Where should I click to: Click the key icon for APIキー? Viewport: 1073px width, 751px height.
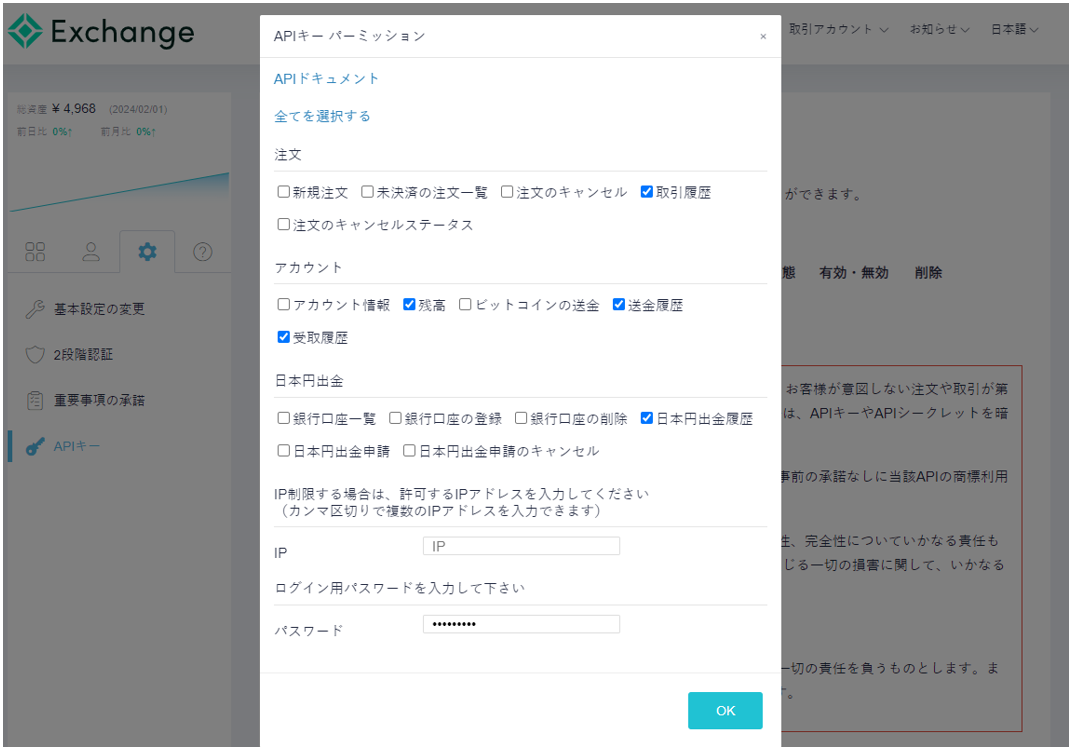pos(35,446)
